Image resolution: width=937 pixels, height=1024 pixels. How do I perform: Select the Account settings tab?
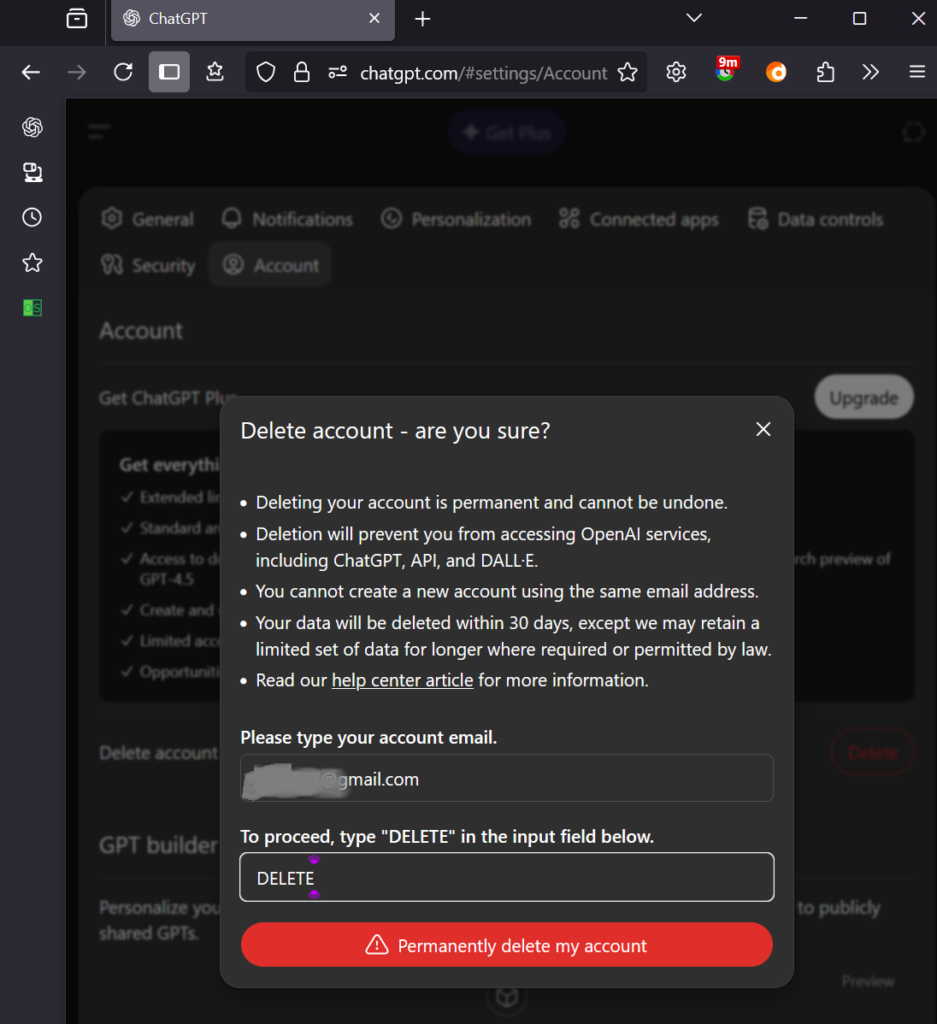point(270,265)
